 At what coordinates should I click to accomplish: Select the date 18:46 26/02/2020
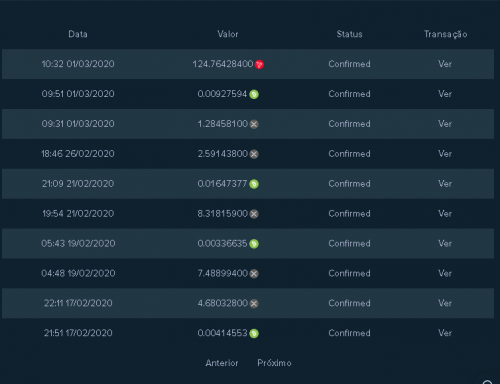78,154
